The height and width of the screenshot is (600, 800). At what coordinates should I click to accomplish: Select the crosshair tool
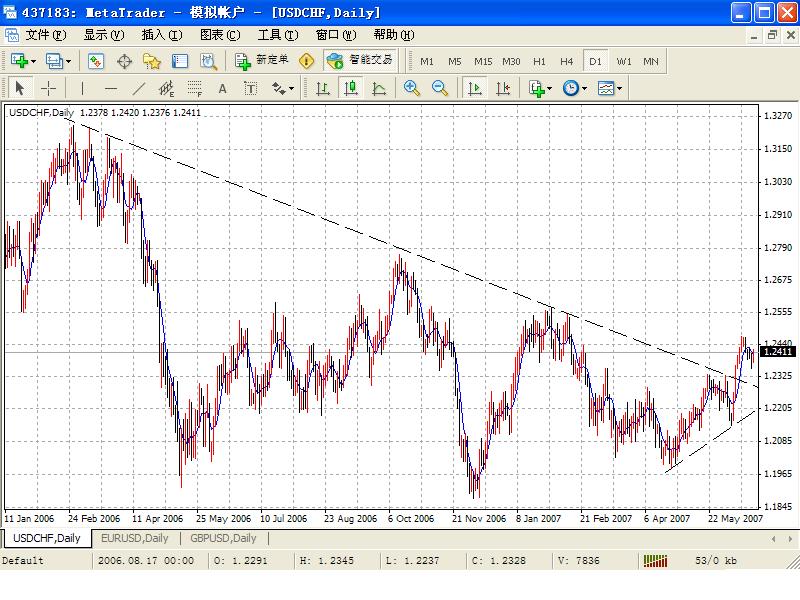(x=47, y=88)
